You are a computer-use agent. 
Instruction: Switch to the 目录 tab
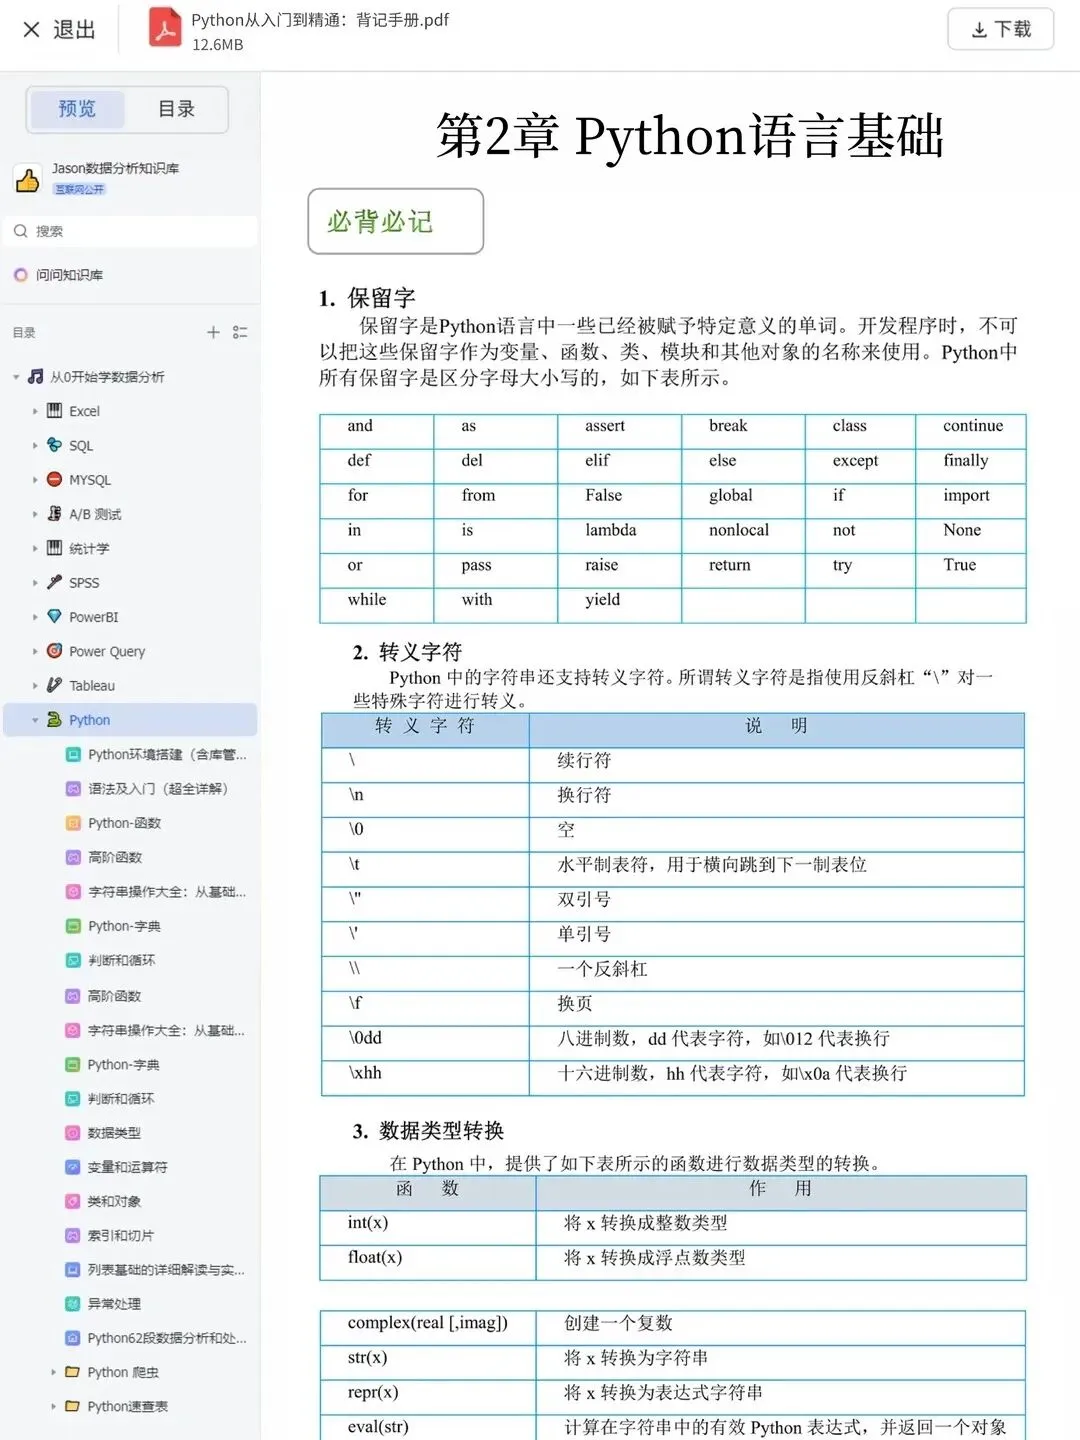tap(176, 109)
